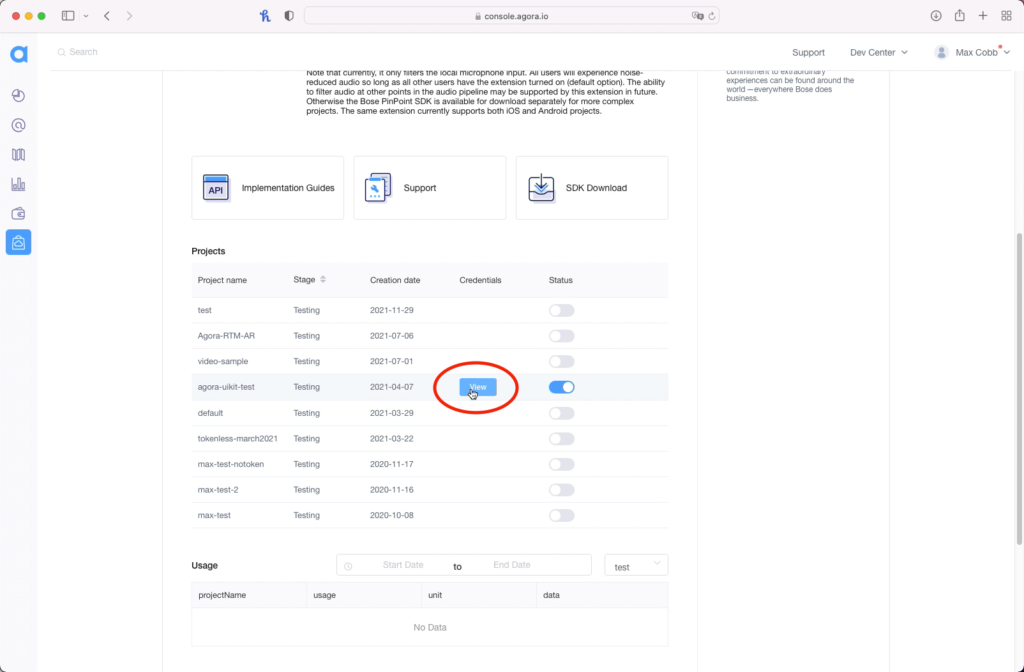
Task: Enable the toggle for tokenless-march2021
Action: [562, 439]
